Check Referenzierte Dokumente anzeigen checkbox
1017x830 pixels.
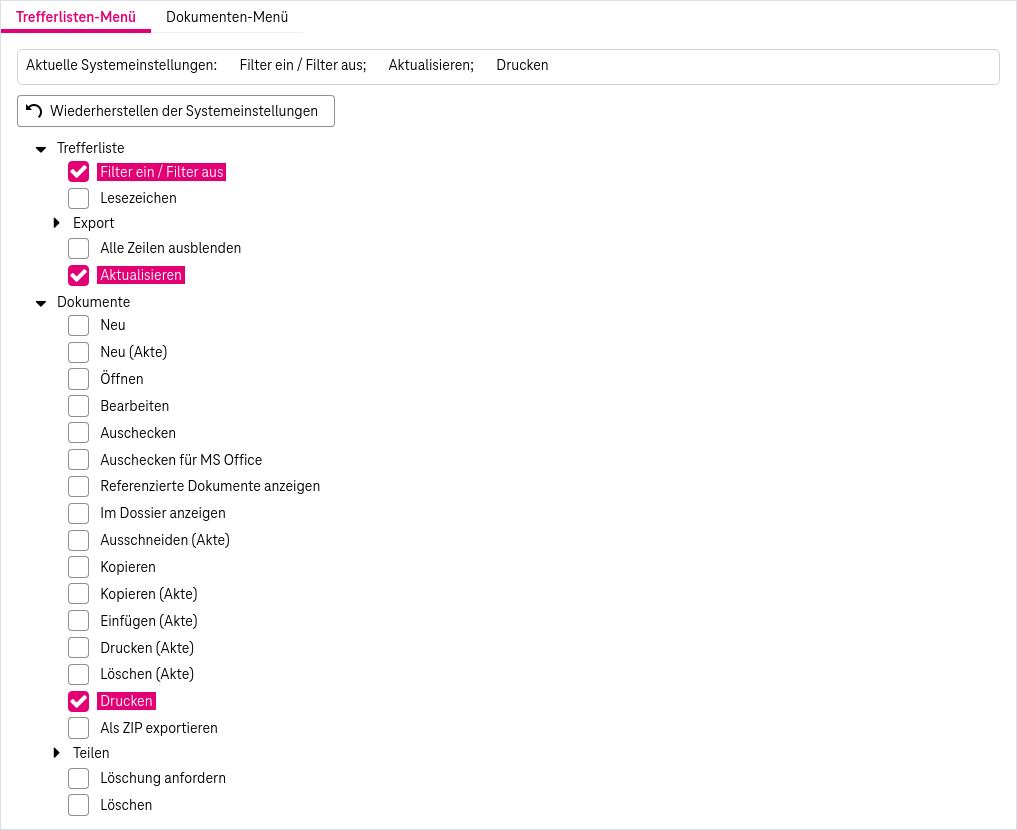click(78, 486)
